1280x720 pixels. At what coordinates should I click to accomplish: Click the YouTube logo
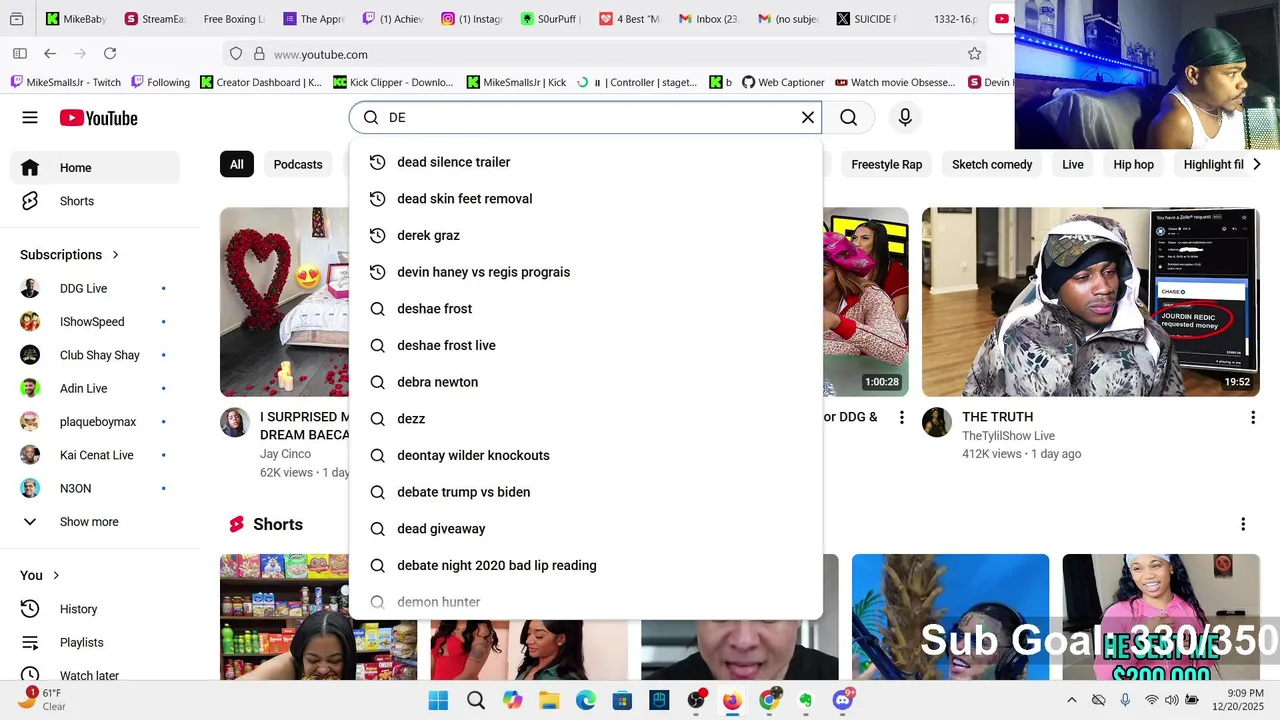tap(98, 118)
